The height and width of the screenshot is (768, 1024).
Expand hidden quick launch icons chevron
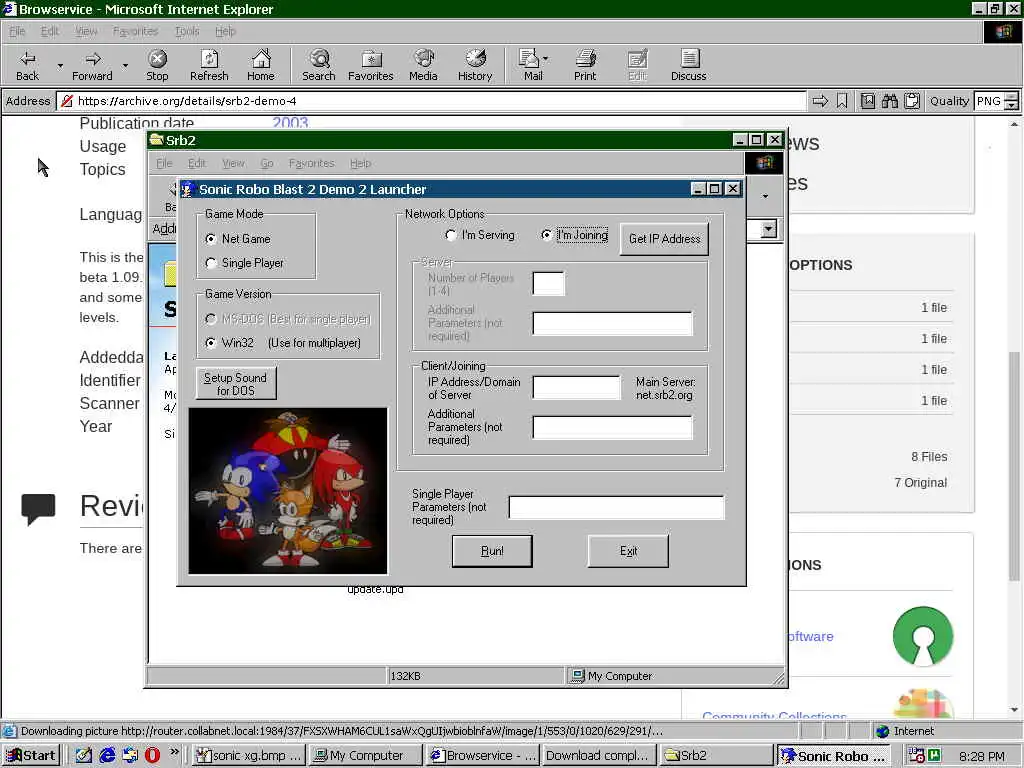coord(174,752)
